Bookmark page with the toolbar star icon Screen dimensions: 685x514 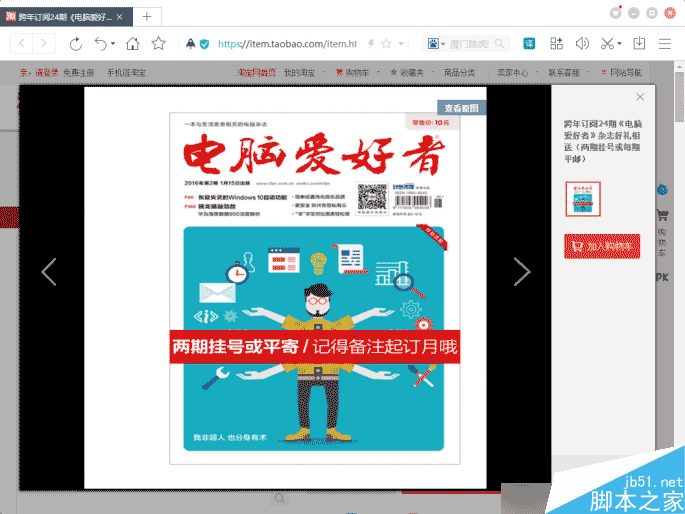pyautogui.click(x=159, y=43)
